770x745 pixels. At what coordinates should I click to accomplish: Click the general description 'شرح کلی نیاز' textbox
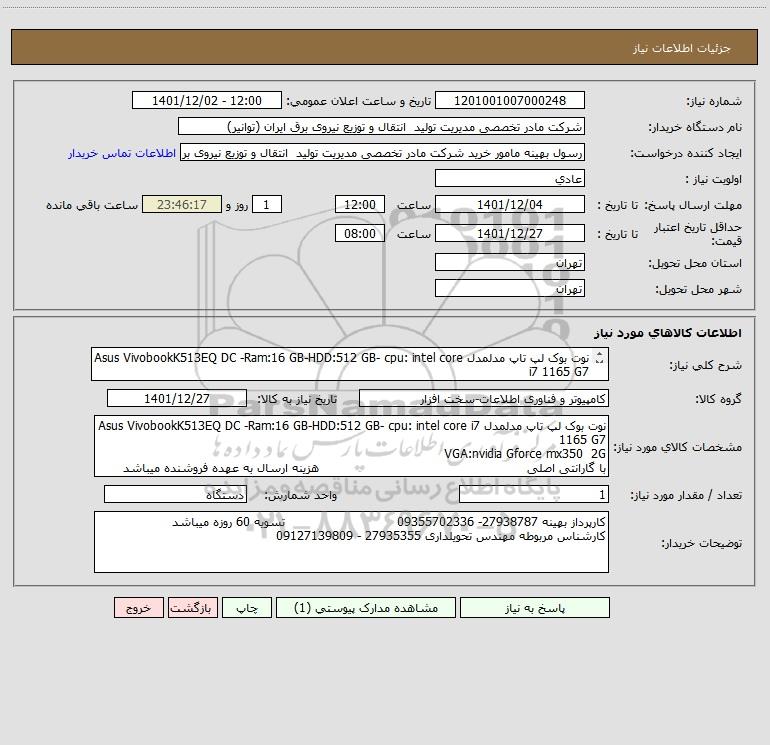(x=350, y=364)
